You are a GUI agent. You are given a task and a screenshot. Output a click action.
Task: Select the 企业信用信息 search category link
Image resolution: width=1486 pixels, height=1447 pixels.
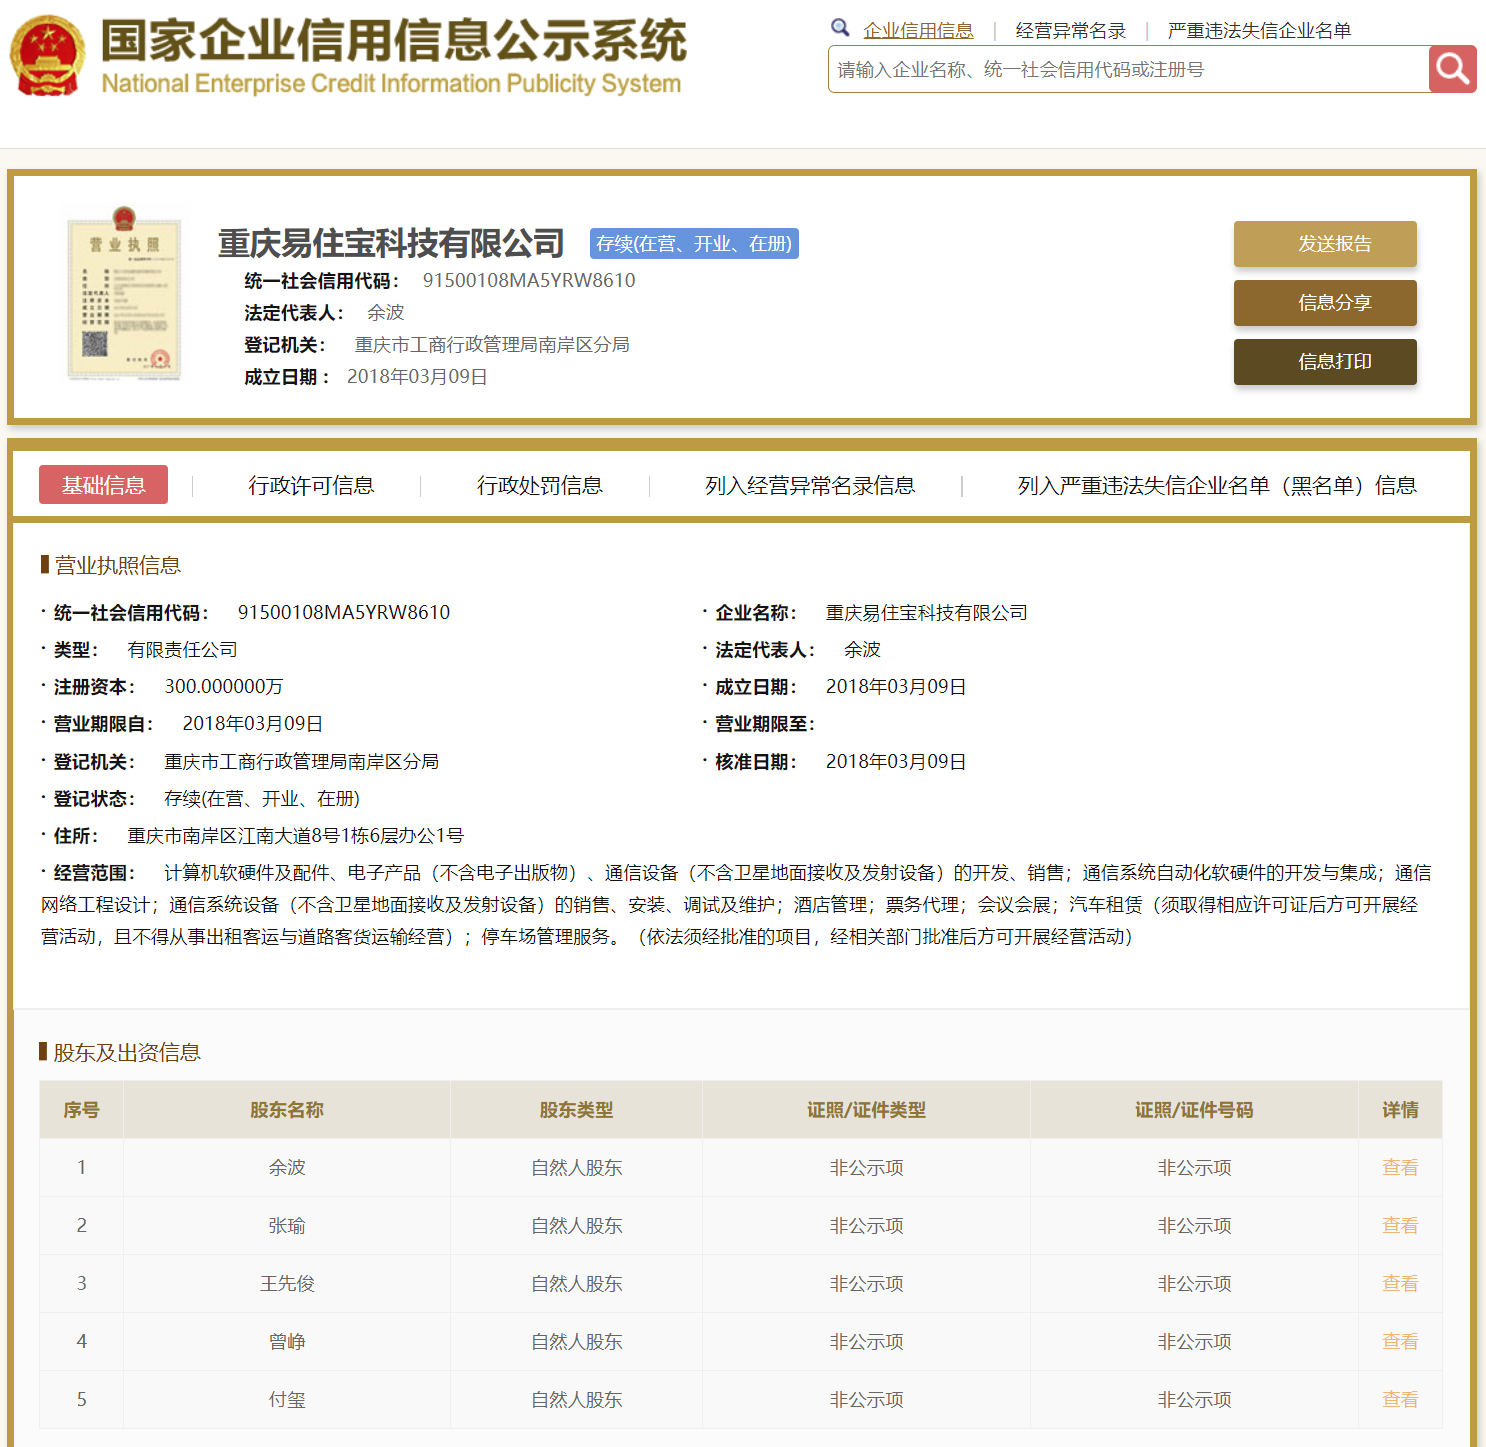pyautogui.click(x=918, y=31)
